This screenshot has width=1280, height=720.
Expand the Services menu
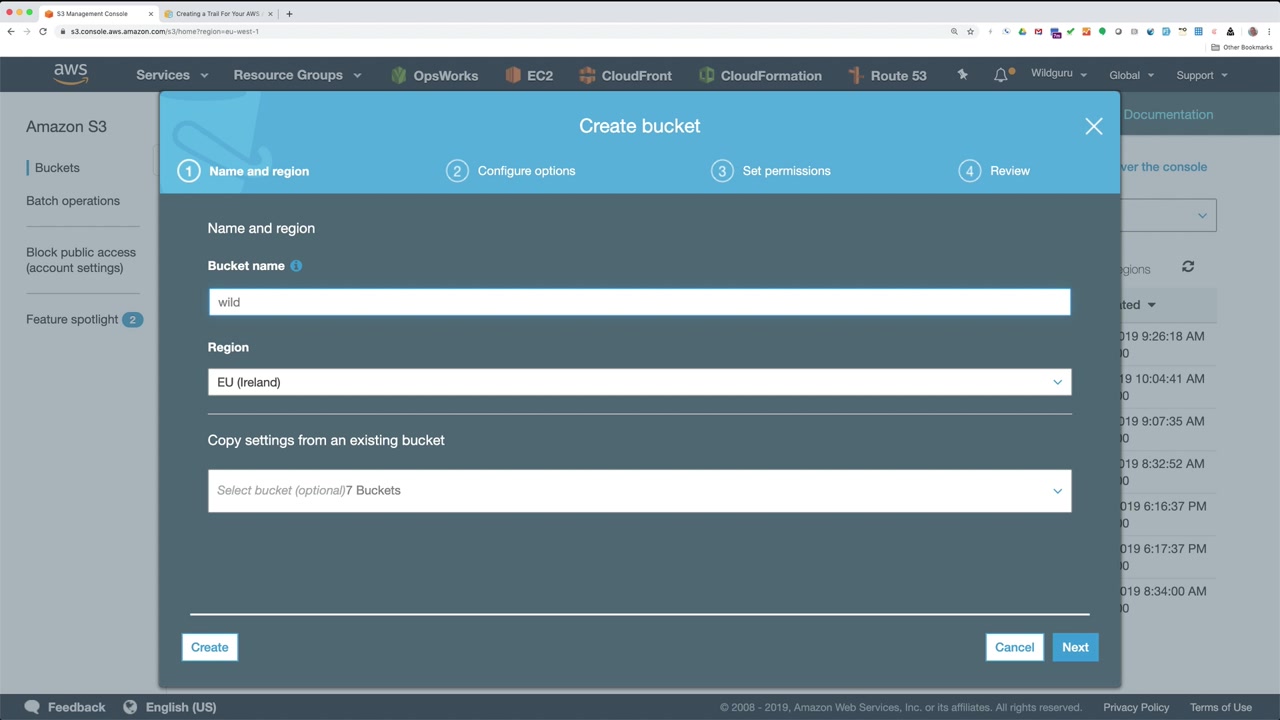coord(172,75)
